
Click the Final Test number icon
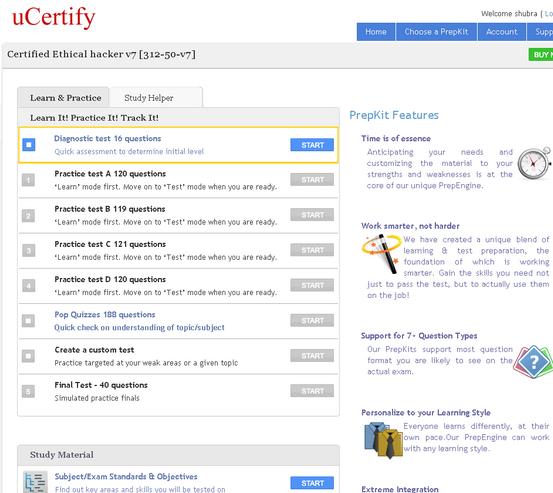pos(28,391)
